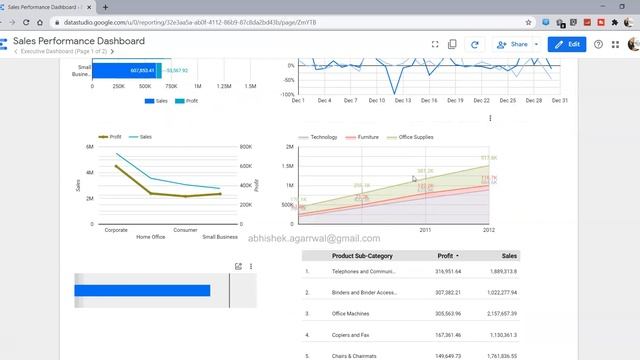This screenshot has height=360, width=640.
Task: Refresh the report data
Action: coord(475,44)
